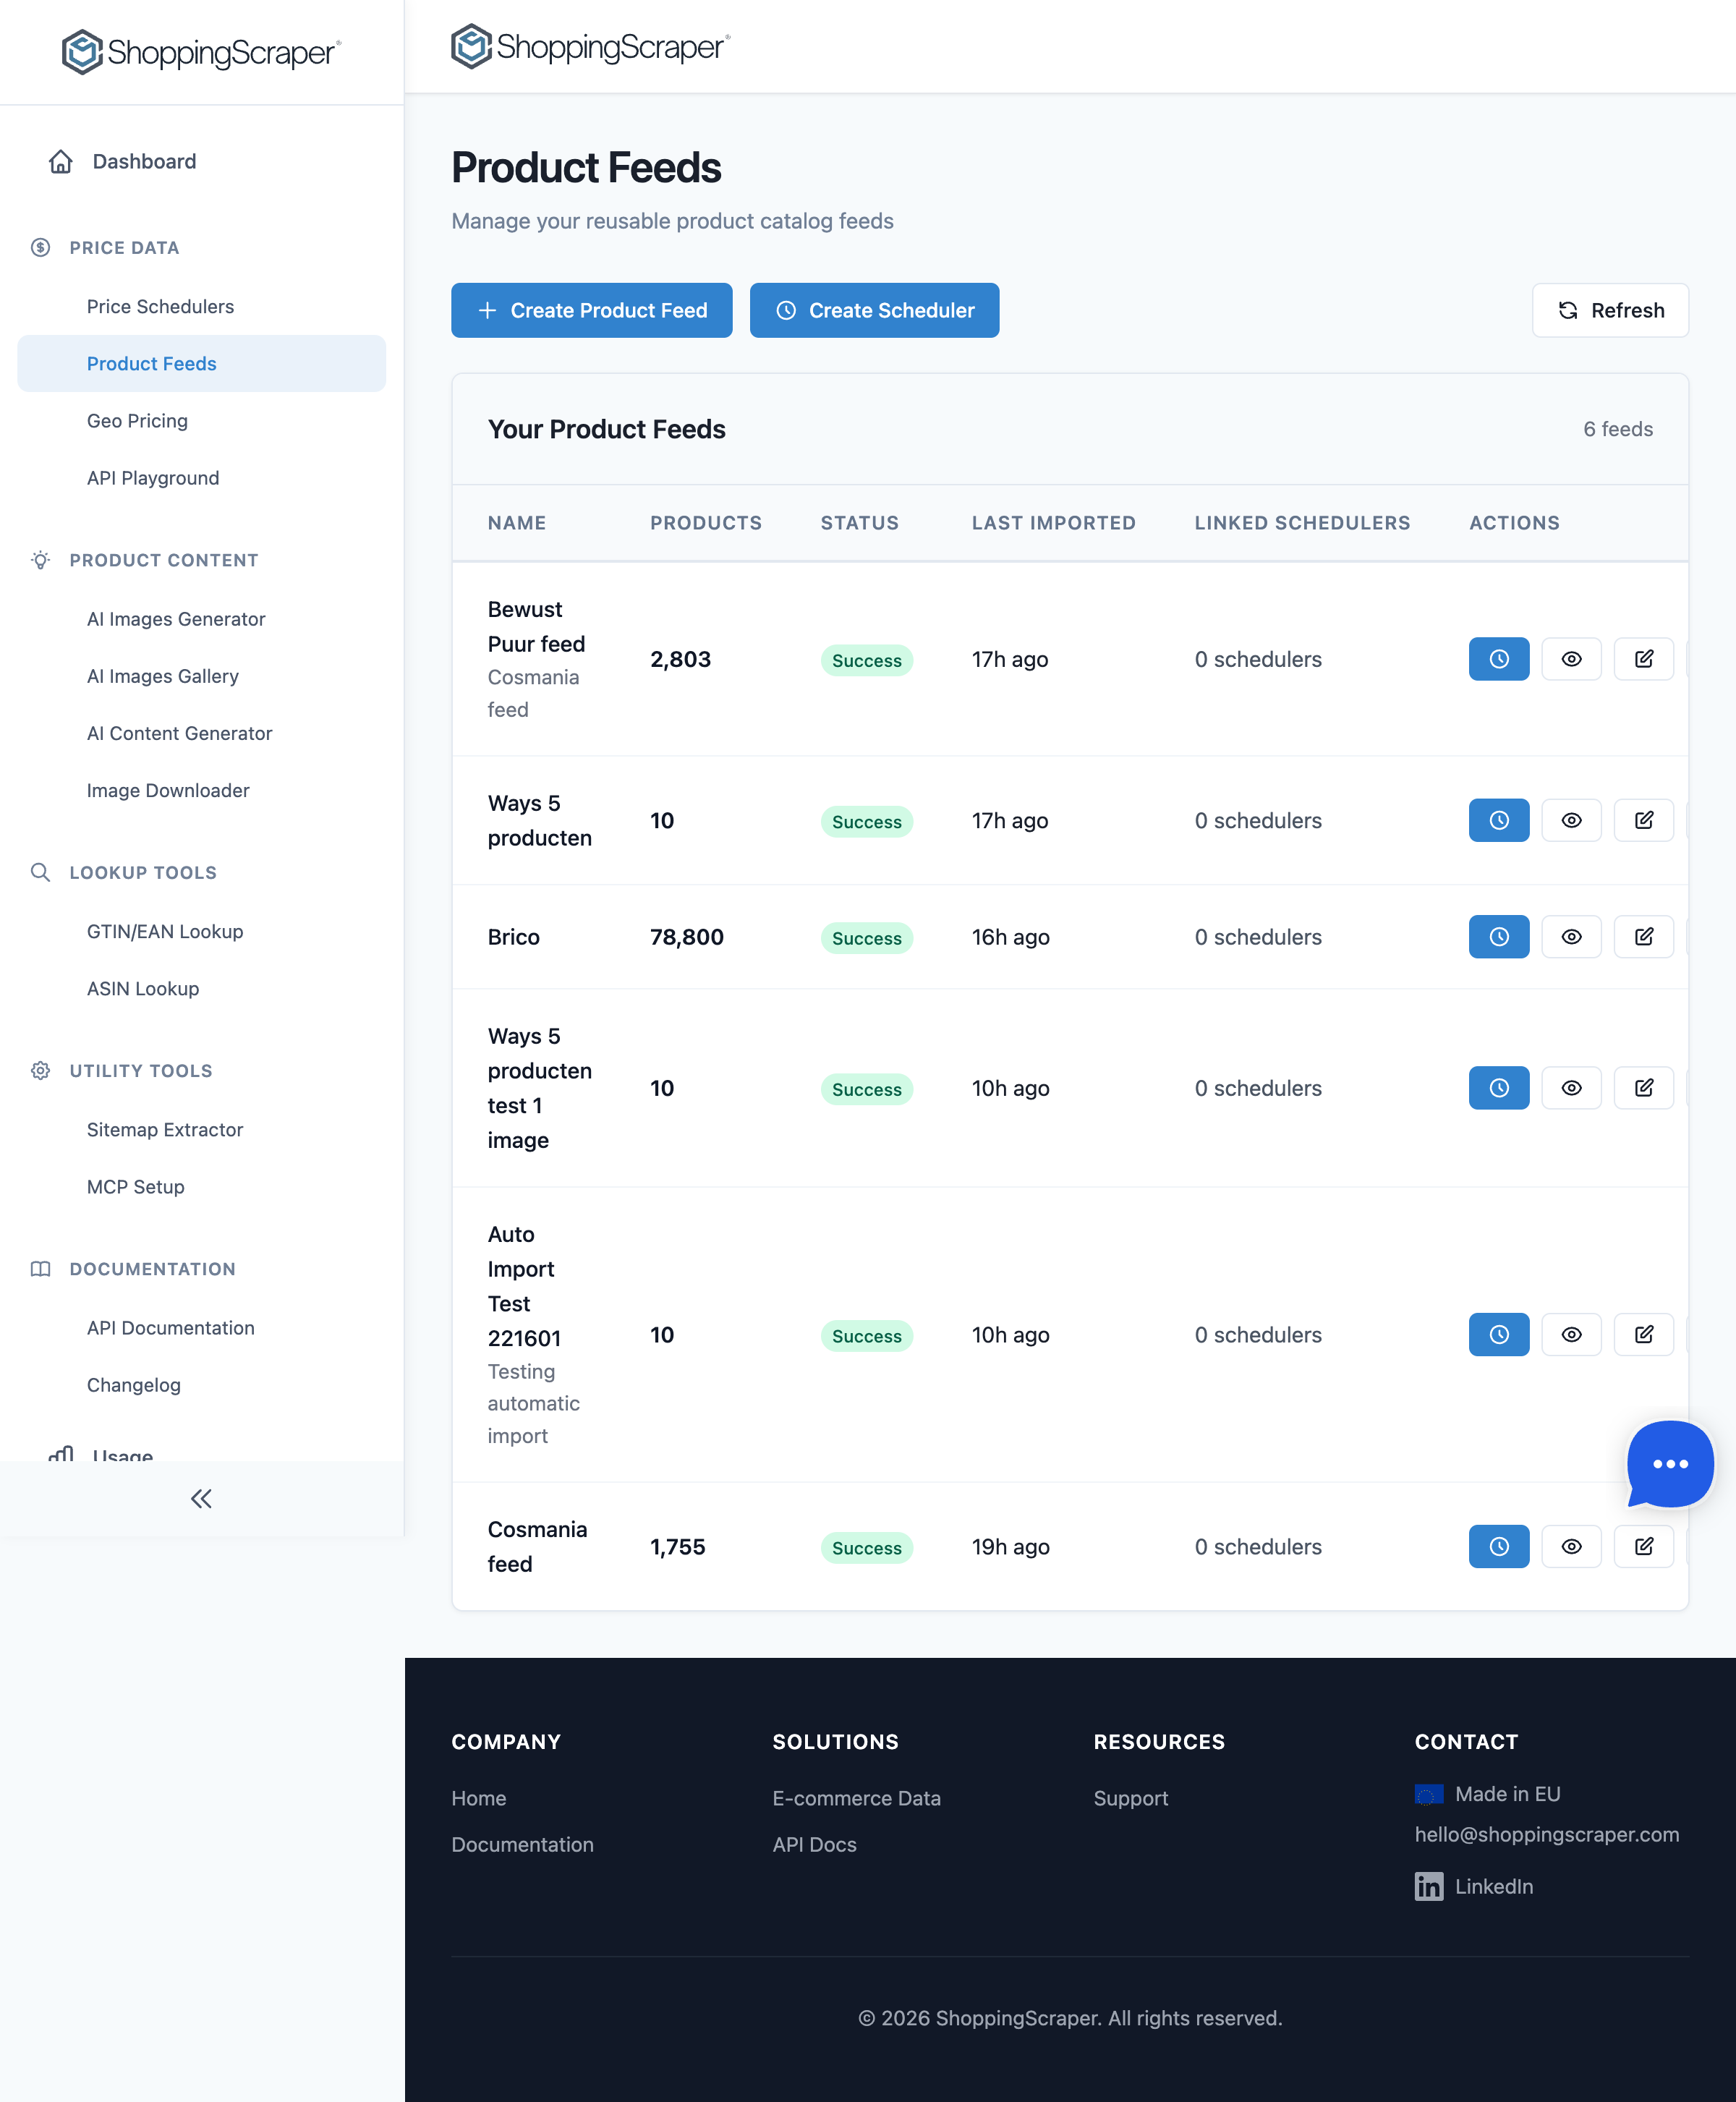This screenshot has height=2102, width=1736.
Task: Click the ShoppingScraper logo in the header
Action: [x=588, y=45]
